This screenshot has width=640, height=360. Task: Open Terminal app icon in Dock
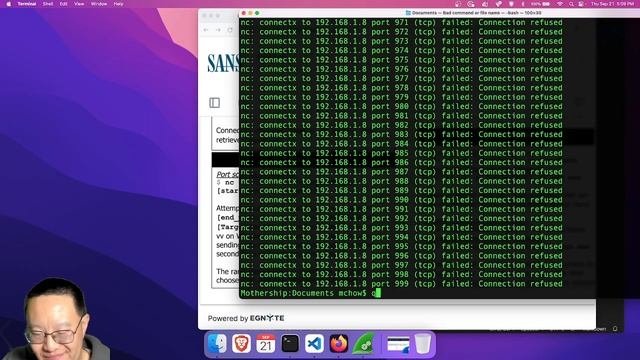pyautogui.click(x=290, y=344)
